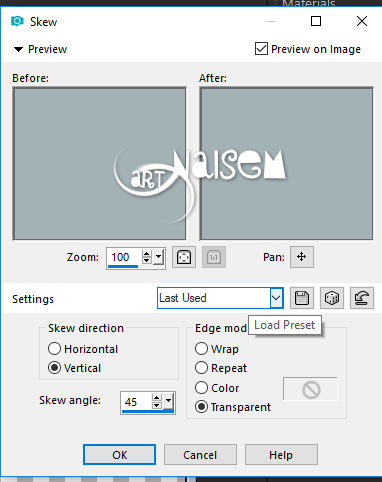Toggle the Preview on Image checkbox

261,49
